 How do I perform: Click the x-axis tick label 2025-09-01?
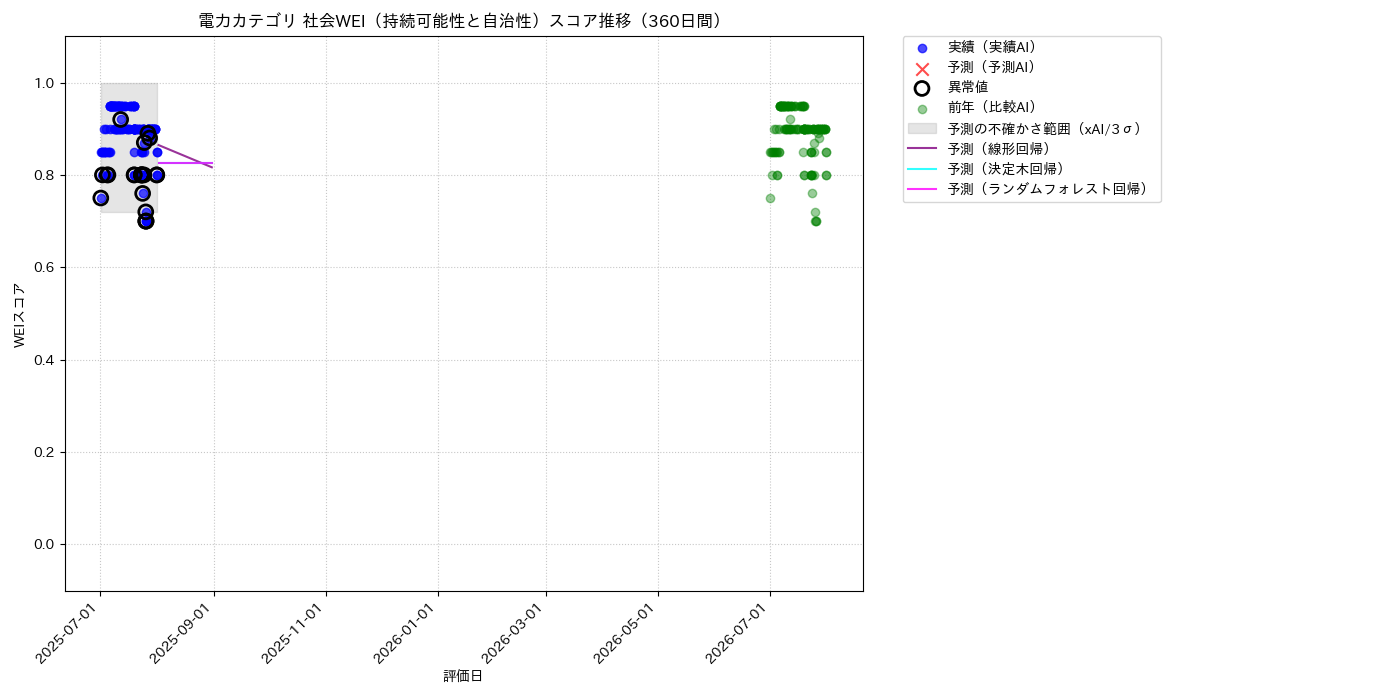183,633
